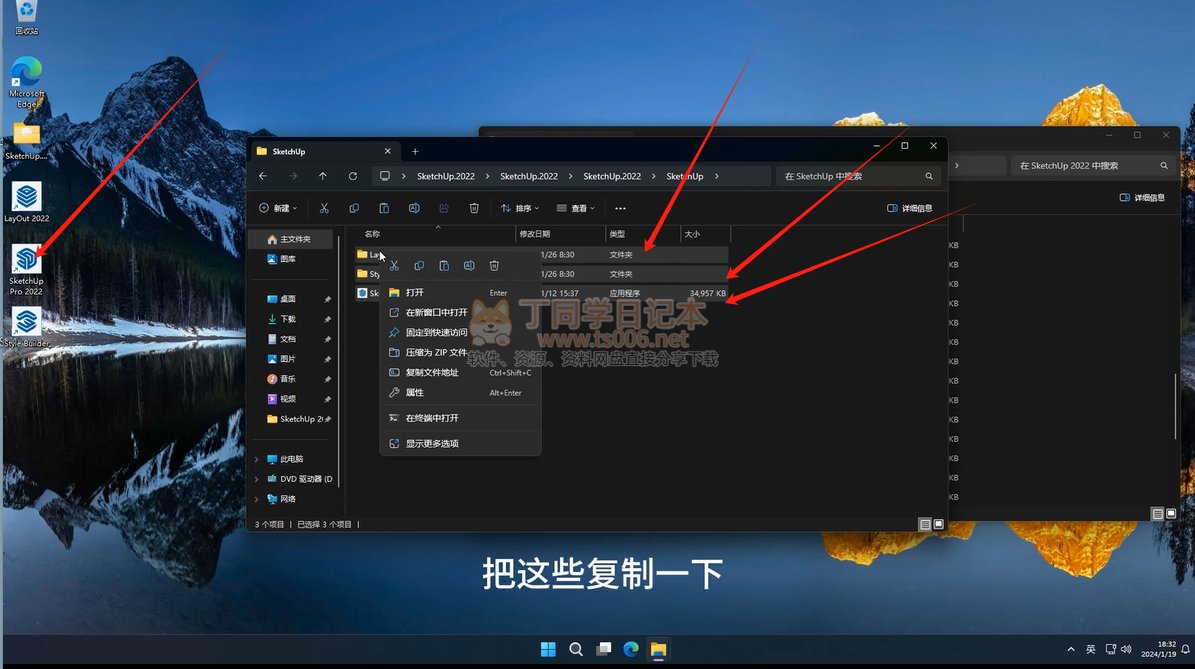Expand 网络 in the navigation pane

257,499
